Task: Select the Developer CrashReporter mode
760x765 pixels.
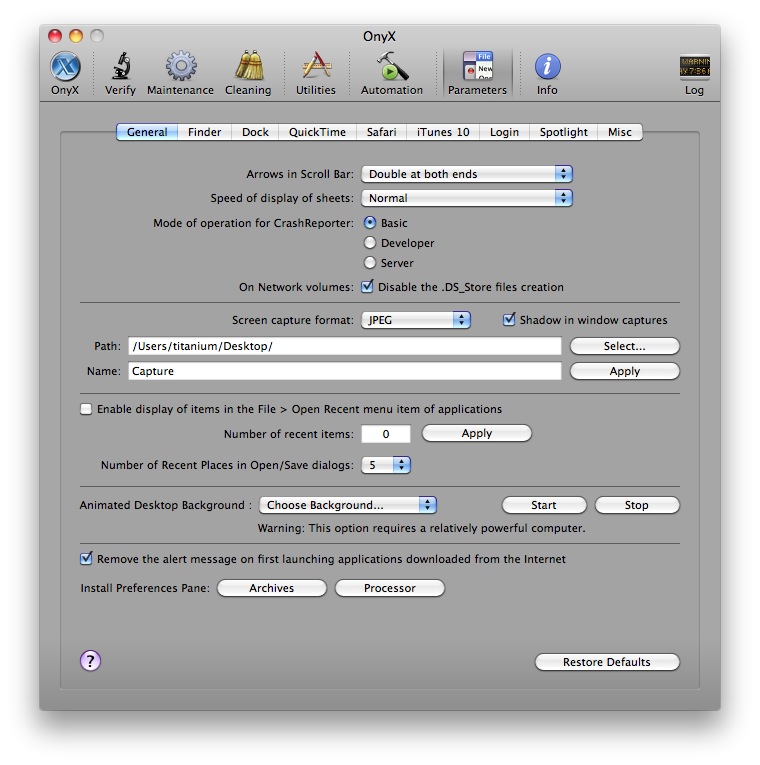Action: coord(370,242)
